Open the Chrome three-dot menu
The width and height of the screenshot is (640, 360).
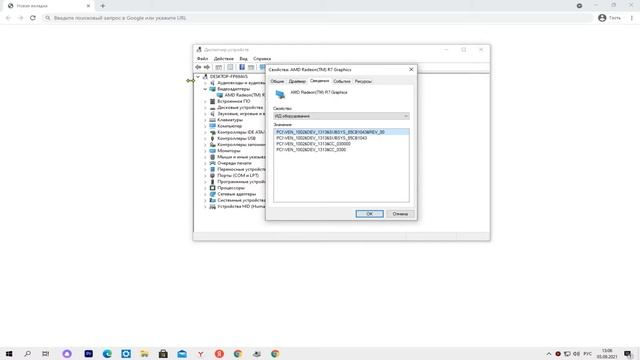(x=631, y=18)
